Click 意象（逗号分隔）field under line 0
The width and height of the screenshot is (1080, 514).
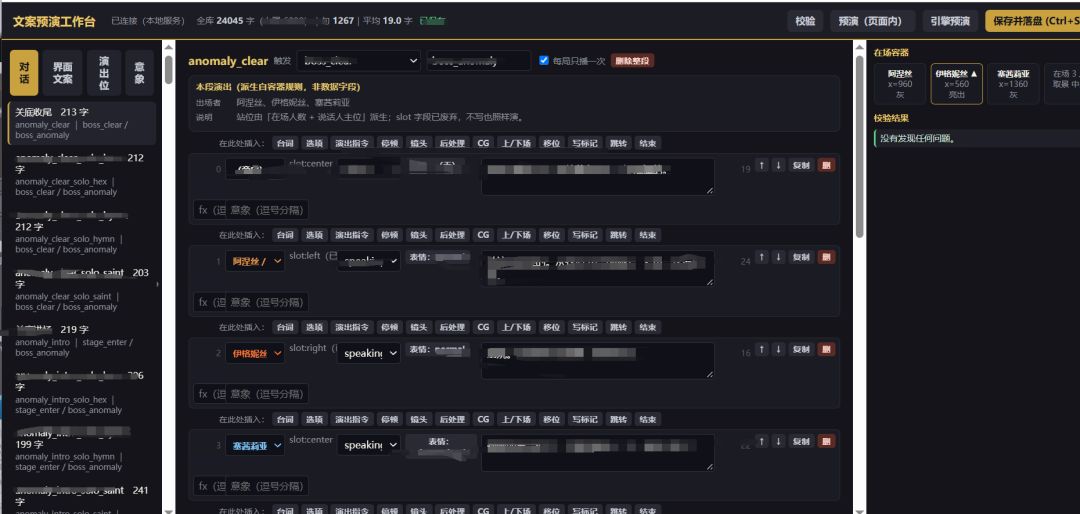(x=267, y=209)
